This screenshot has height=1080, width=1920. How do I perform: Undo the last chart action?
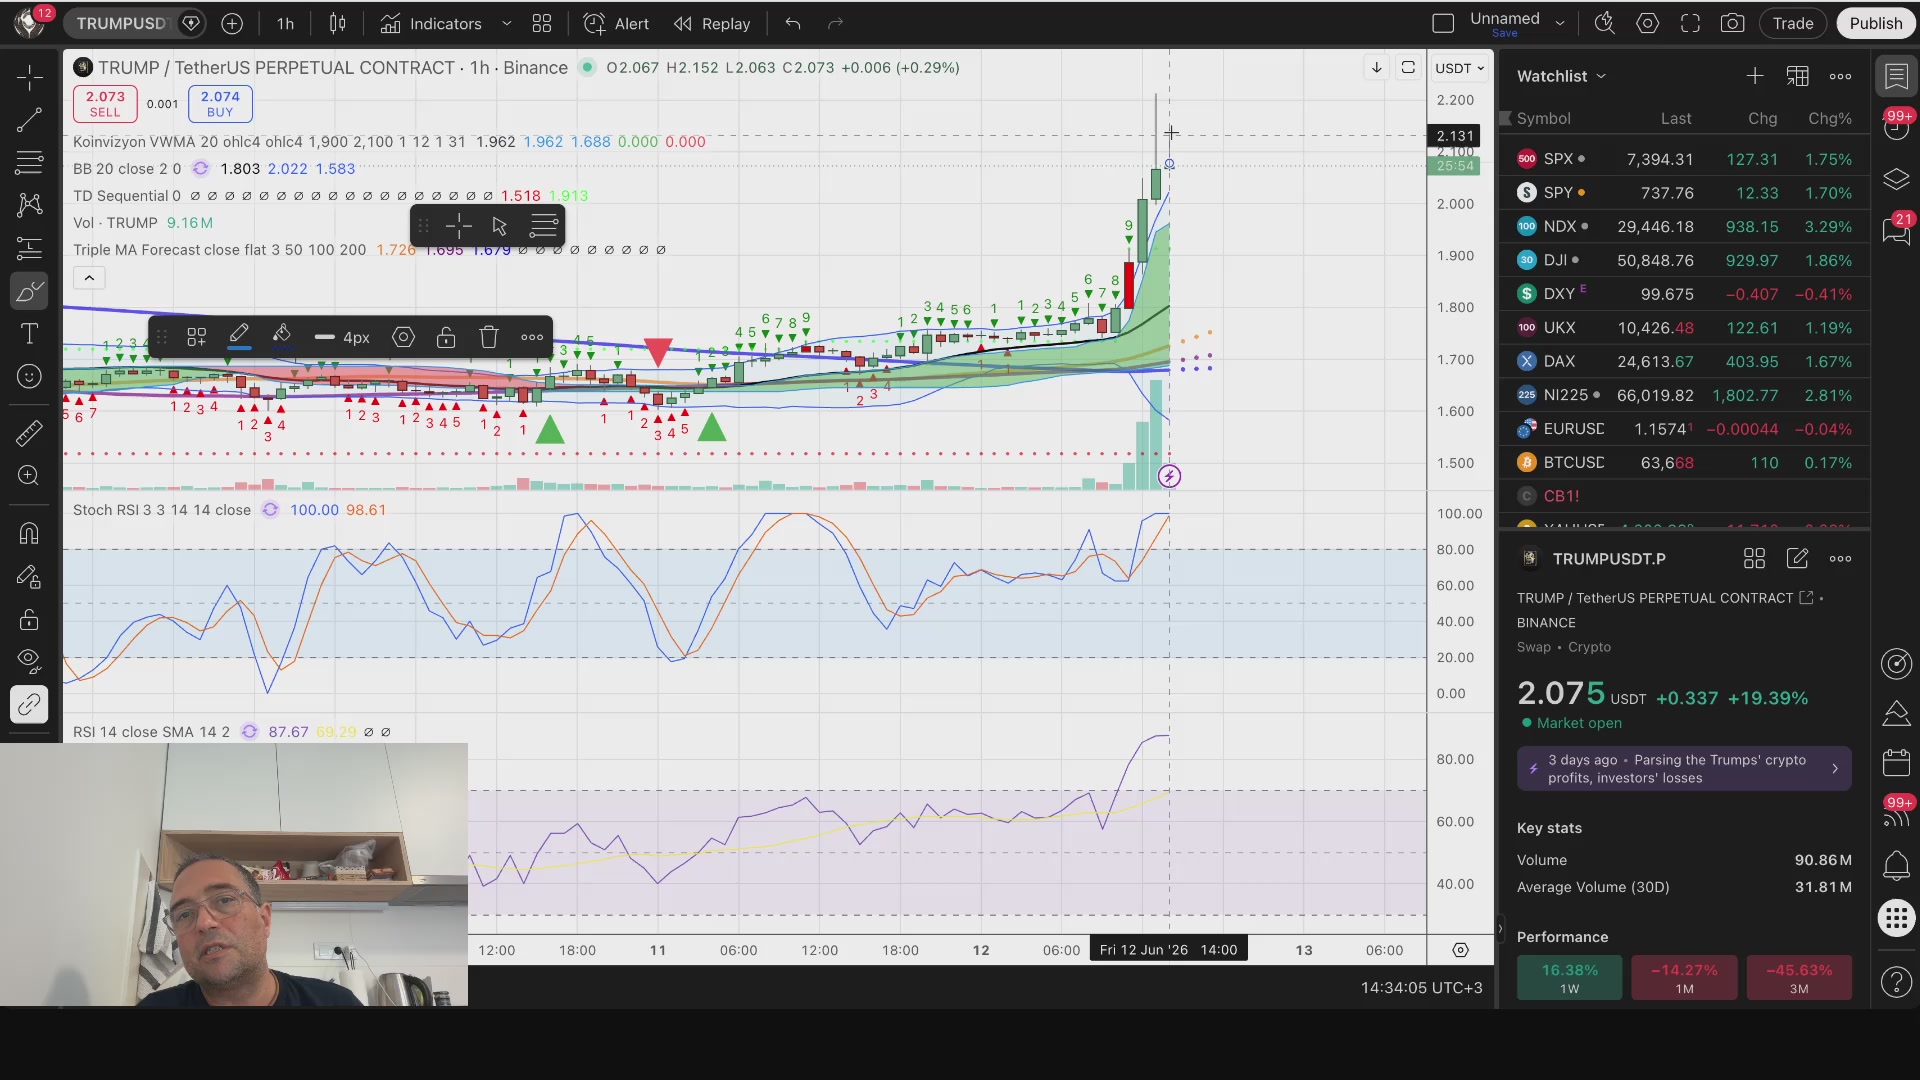click(x=792, y=23)
